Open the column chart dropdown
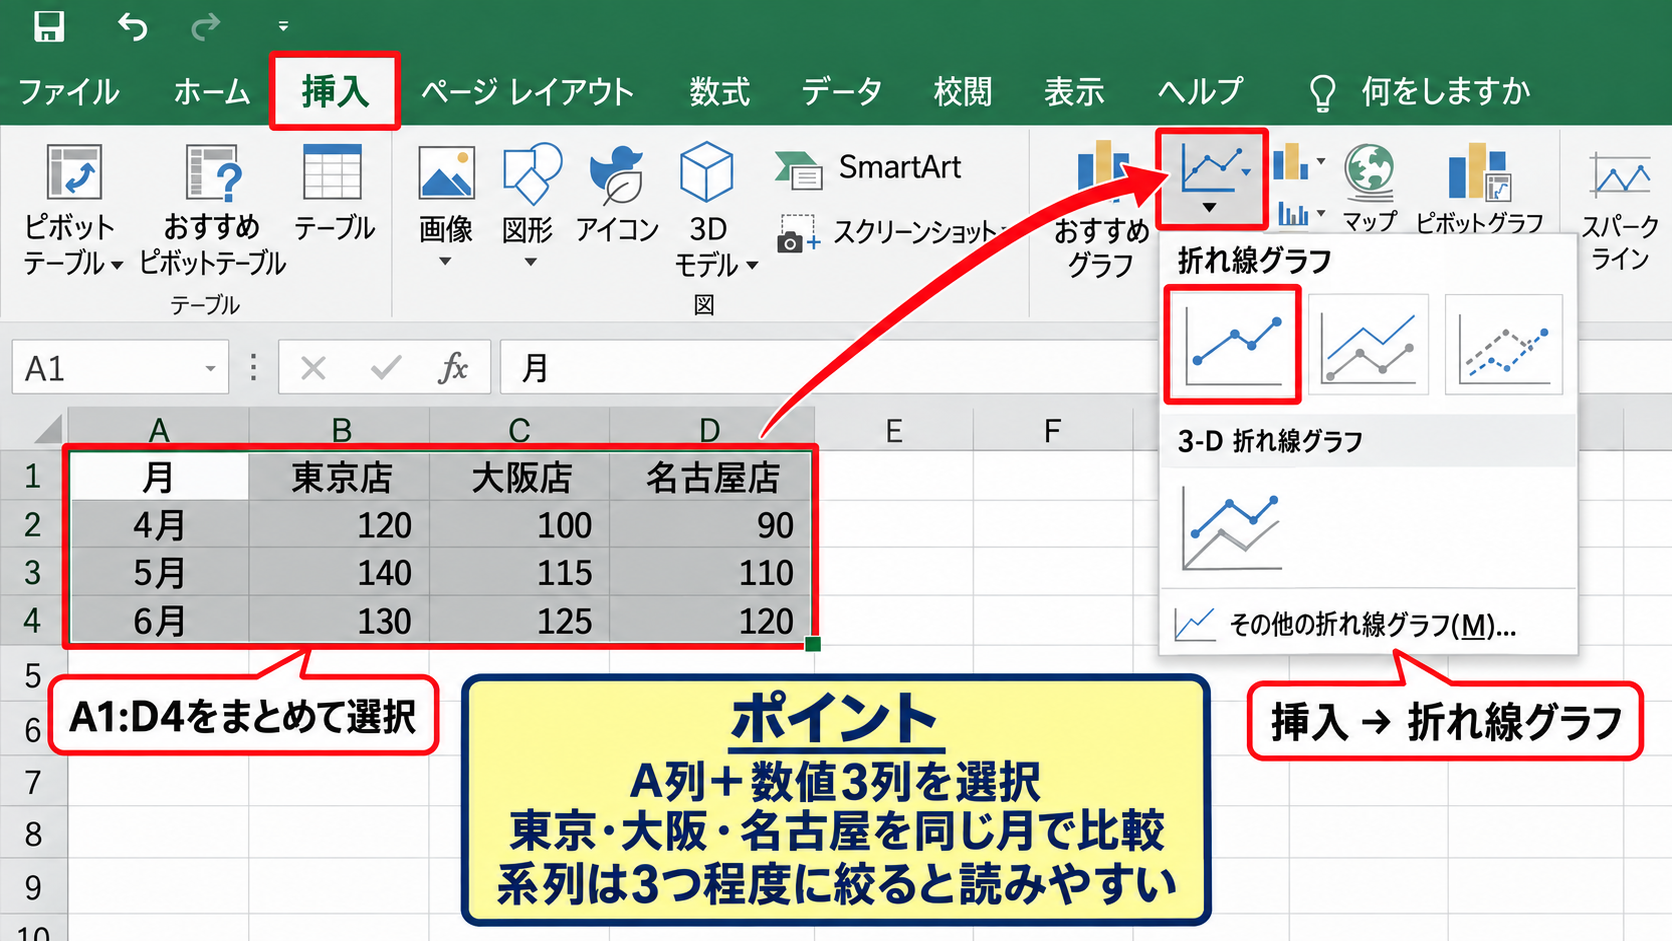Screen dimensions: 1672x941 (1298, 162)
